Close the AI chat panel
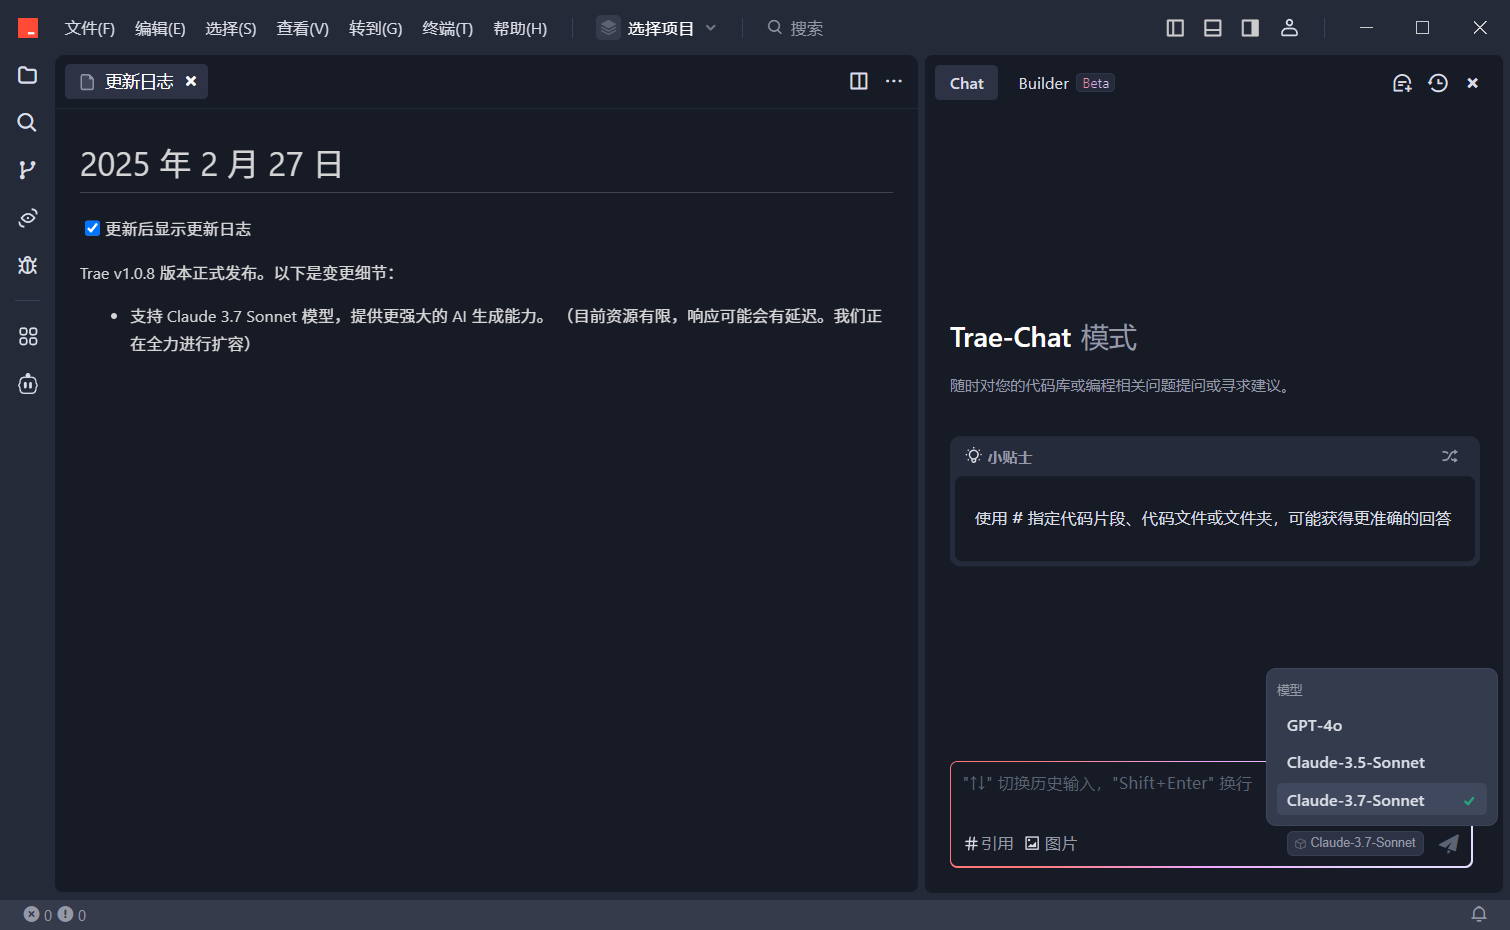Screen dimensions: 1510x930 point(1473,83)
